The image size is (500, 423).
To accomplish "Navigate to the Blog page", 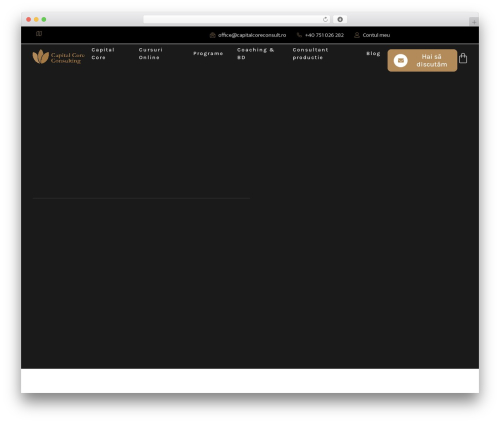I will click(373, 53).
